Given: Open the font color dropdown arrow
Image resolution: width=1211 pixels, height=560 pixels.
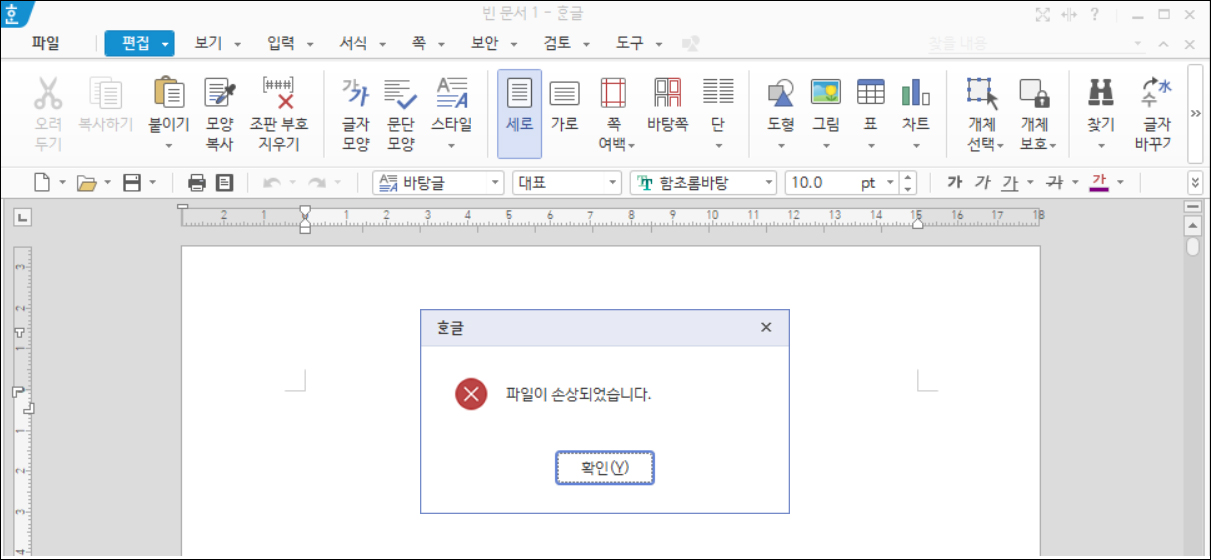Looking at the screenshot, I should 1121,183.
